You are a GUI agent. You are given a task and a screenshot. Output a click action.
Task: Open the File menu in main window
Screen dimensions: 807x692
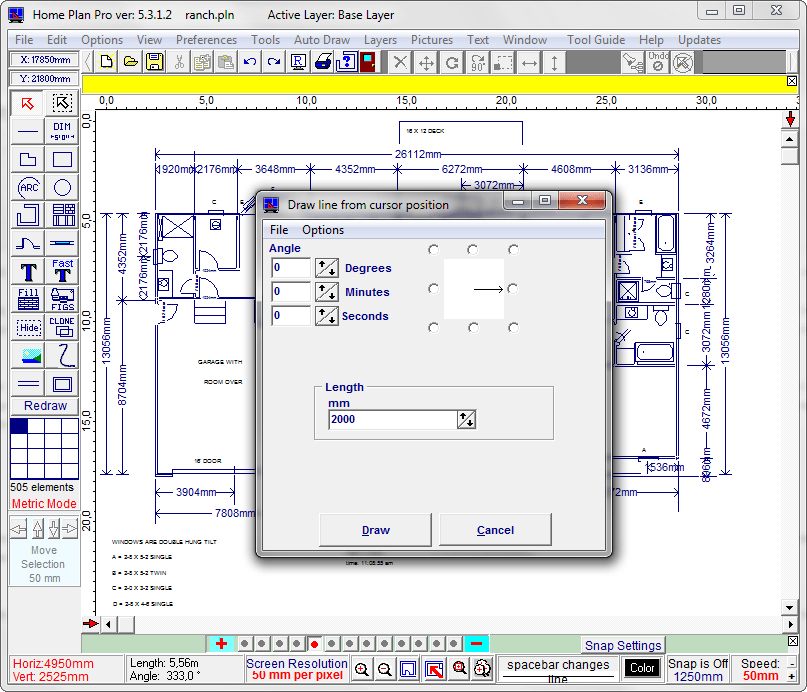coord(24,40)
